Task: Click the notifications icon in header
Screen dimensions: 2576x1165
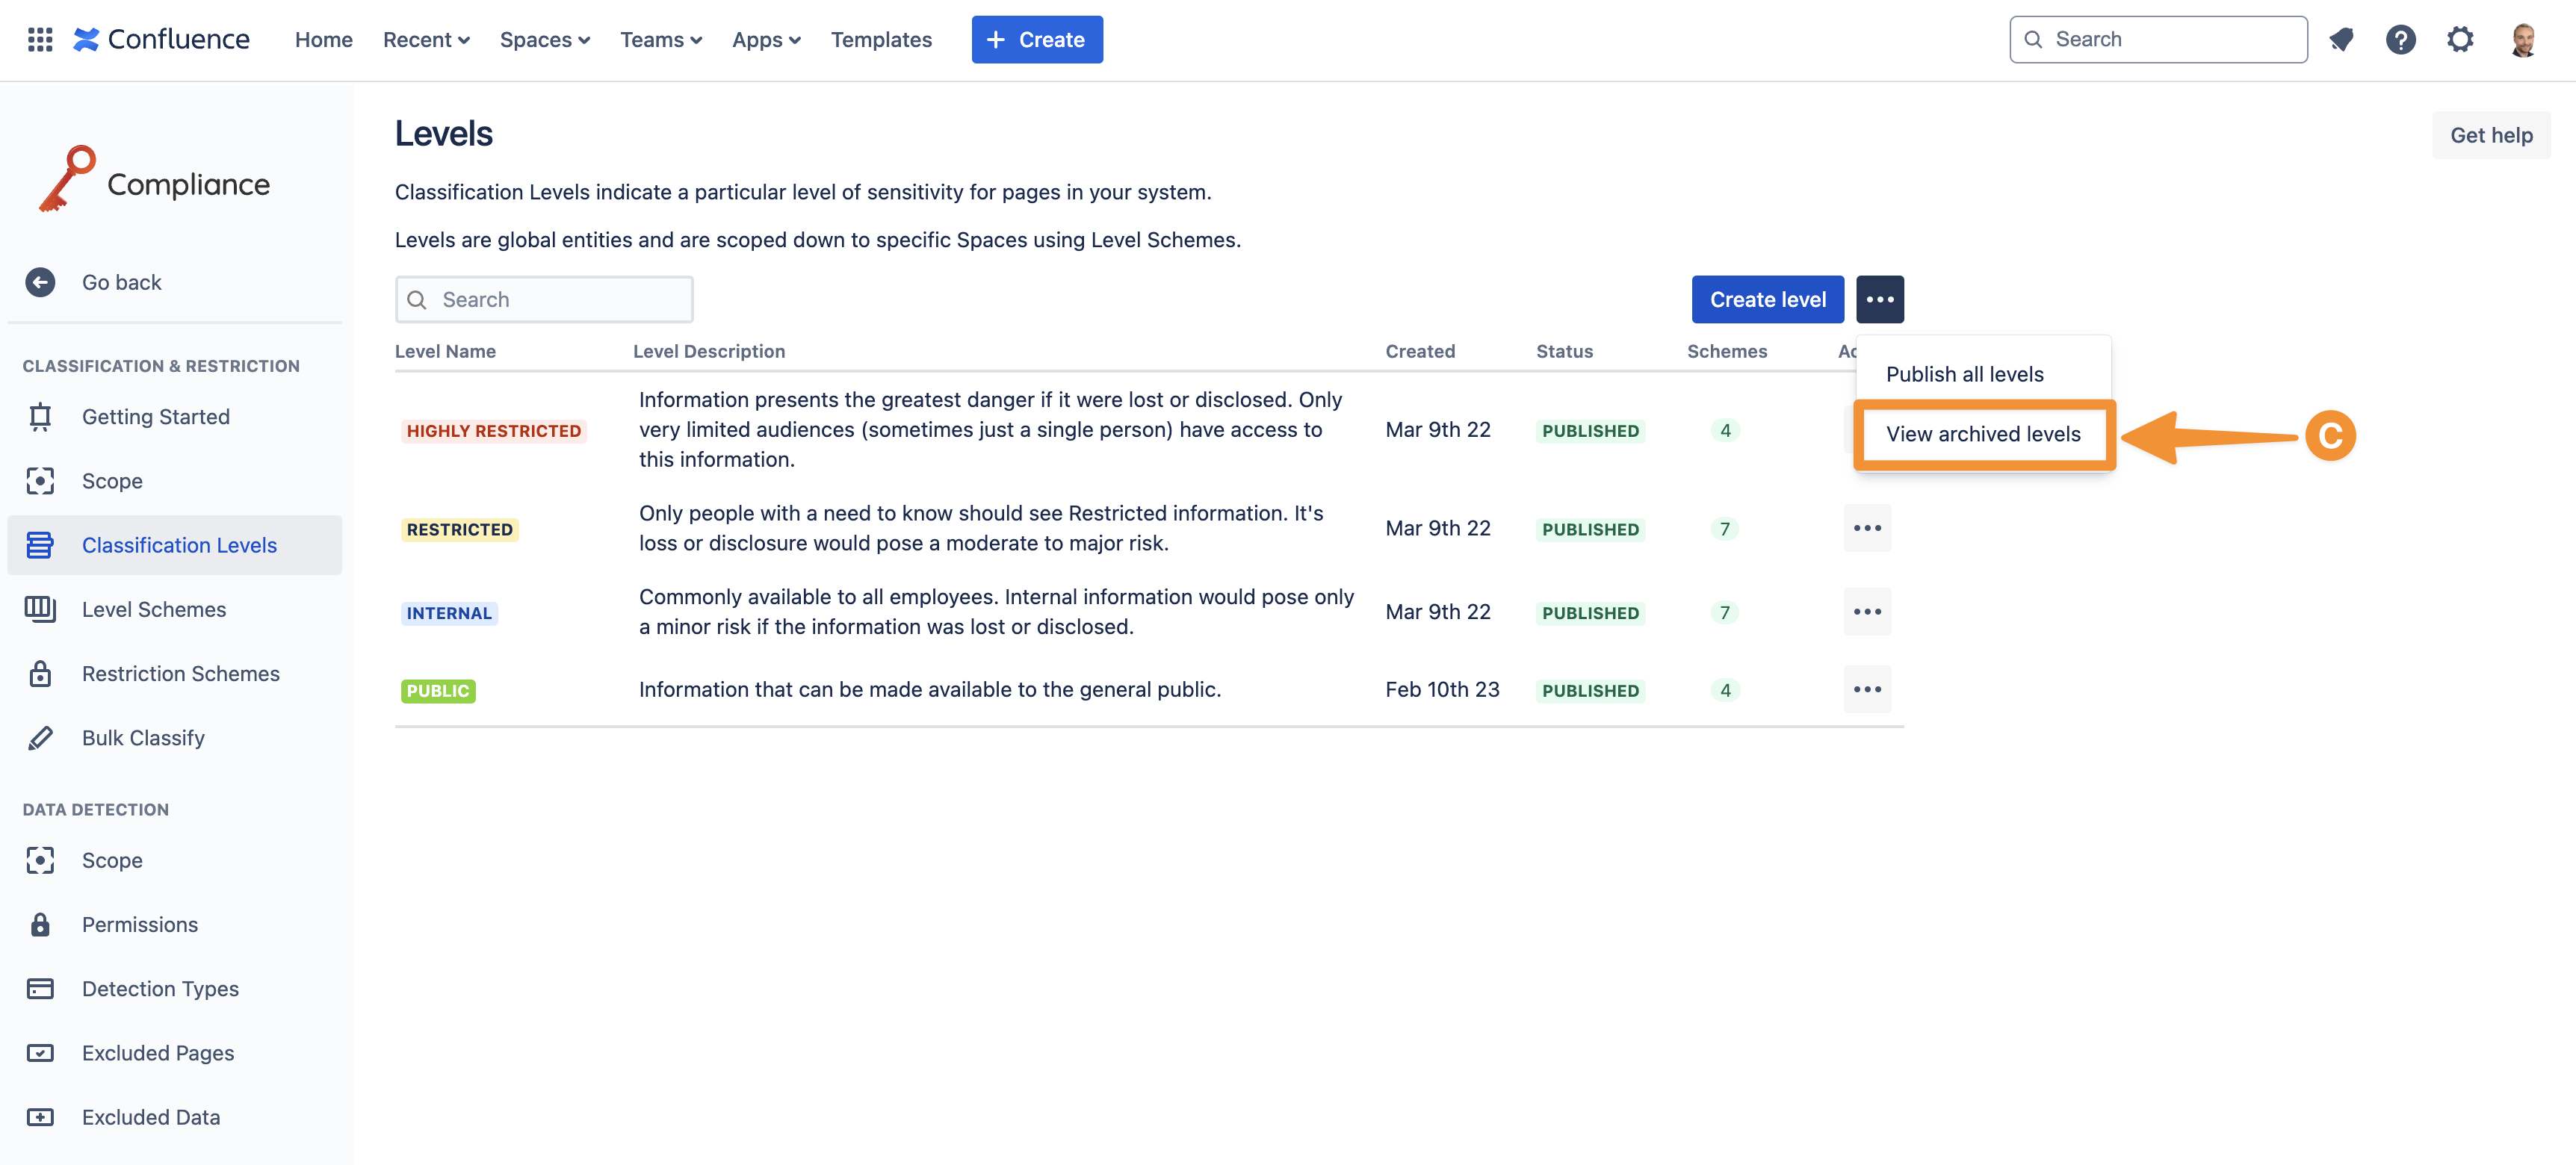Action: [x=2341, y=40]
